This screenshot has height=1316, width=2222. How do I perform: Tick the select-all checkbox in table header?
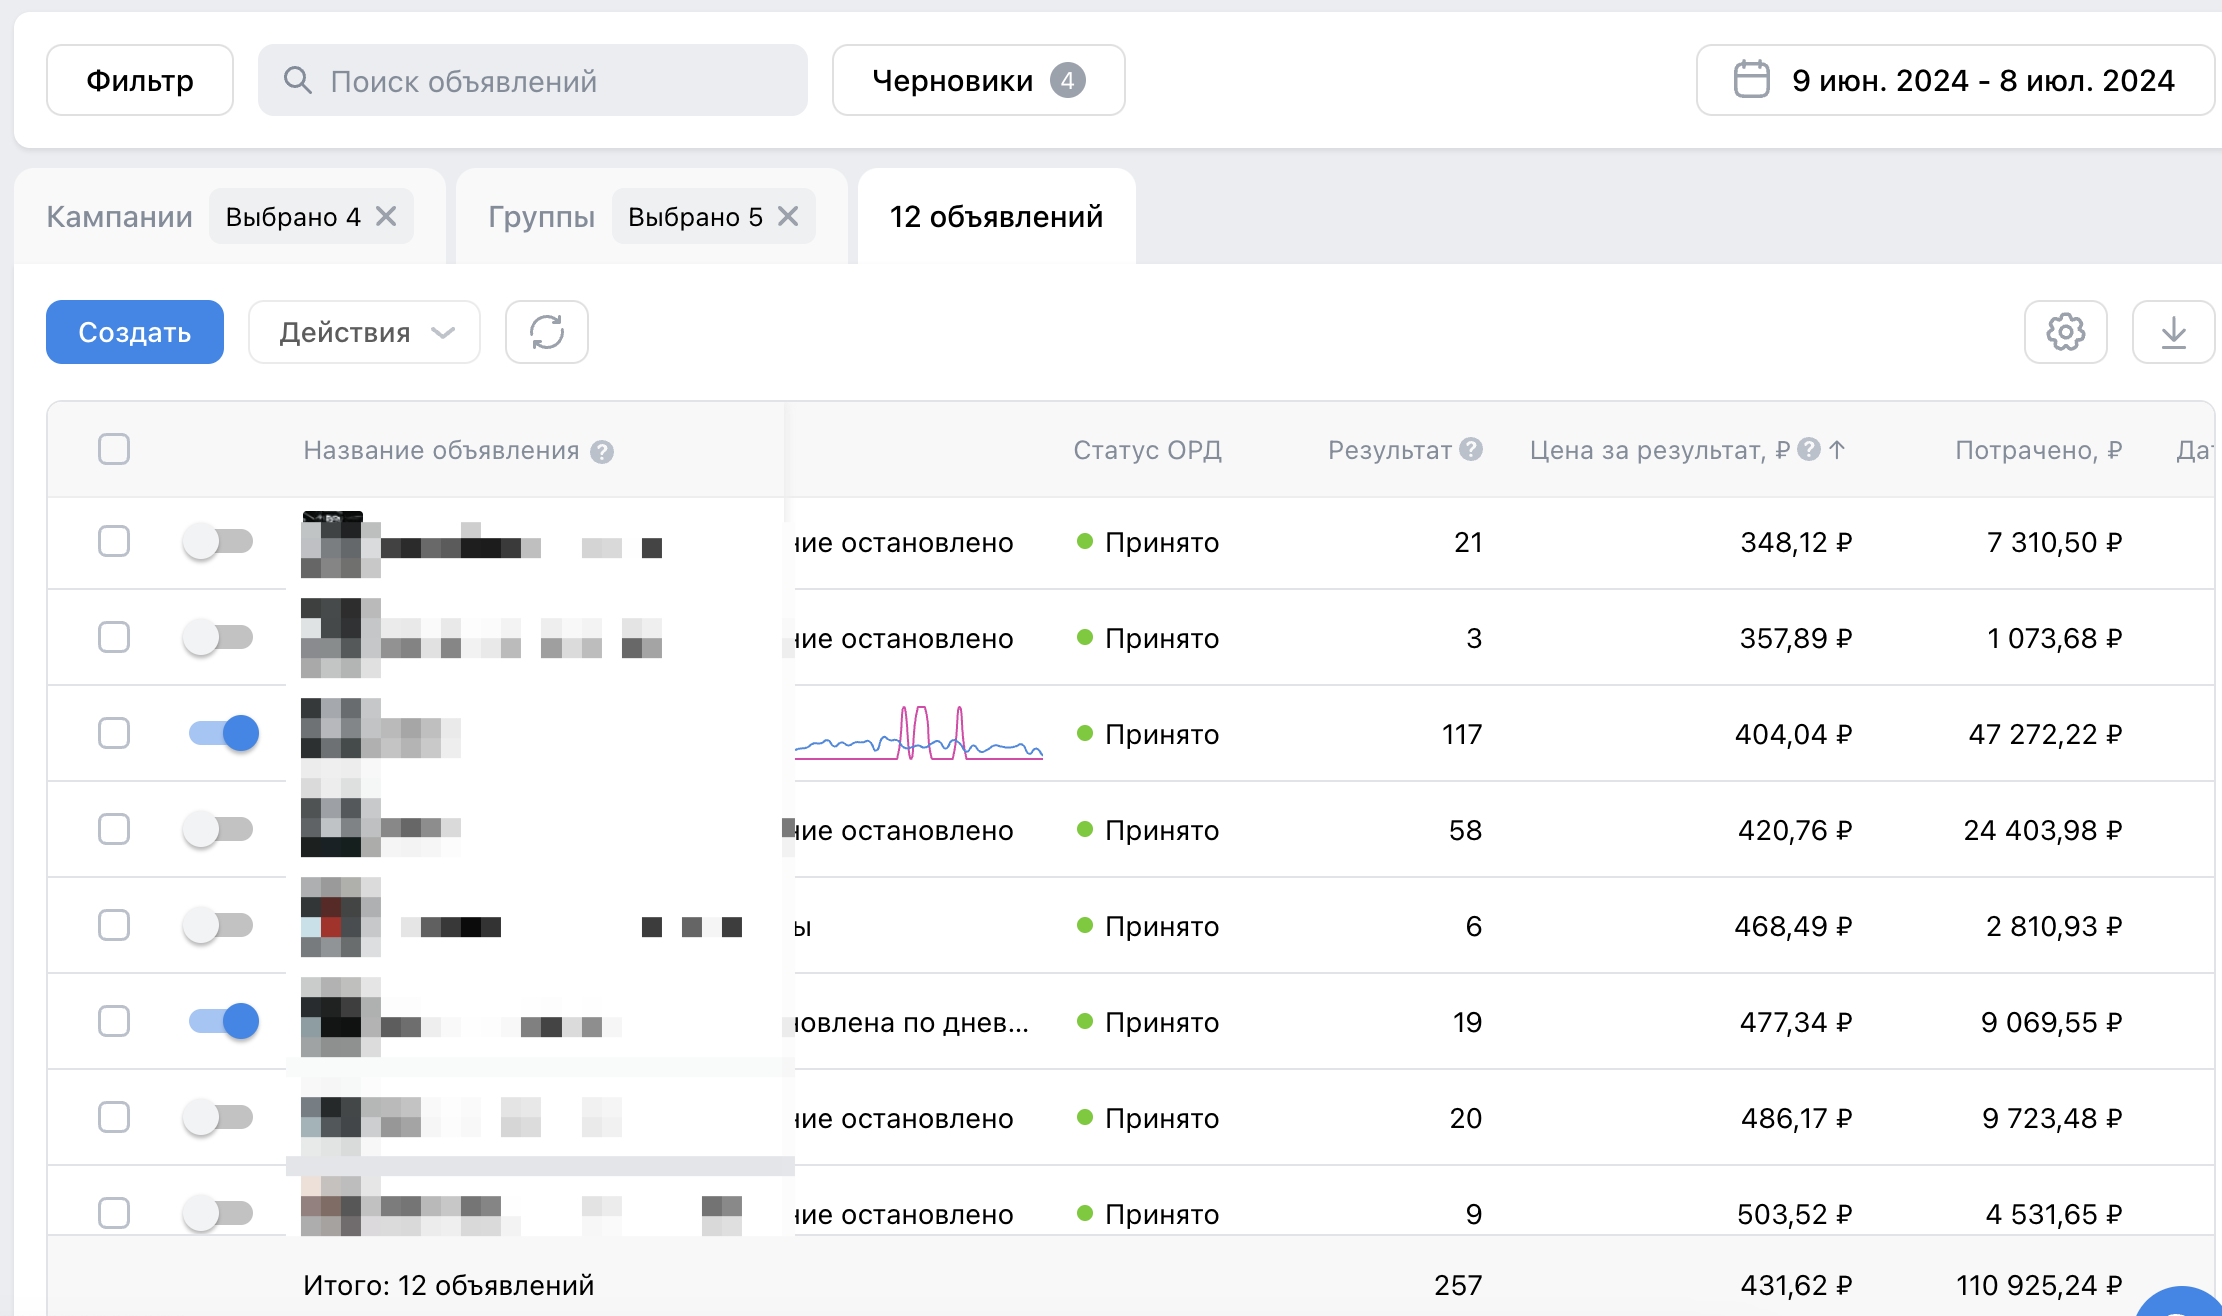114,449
